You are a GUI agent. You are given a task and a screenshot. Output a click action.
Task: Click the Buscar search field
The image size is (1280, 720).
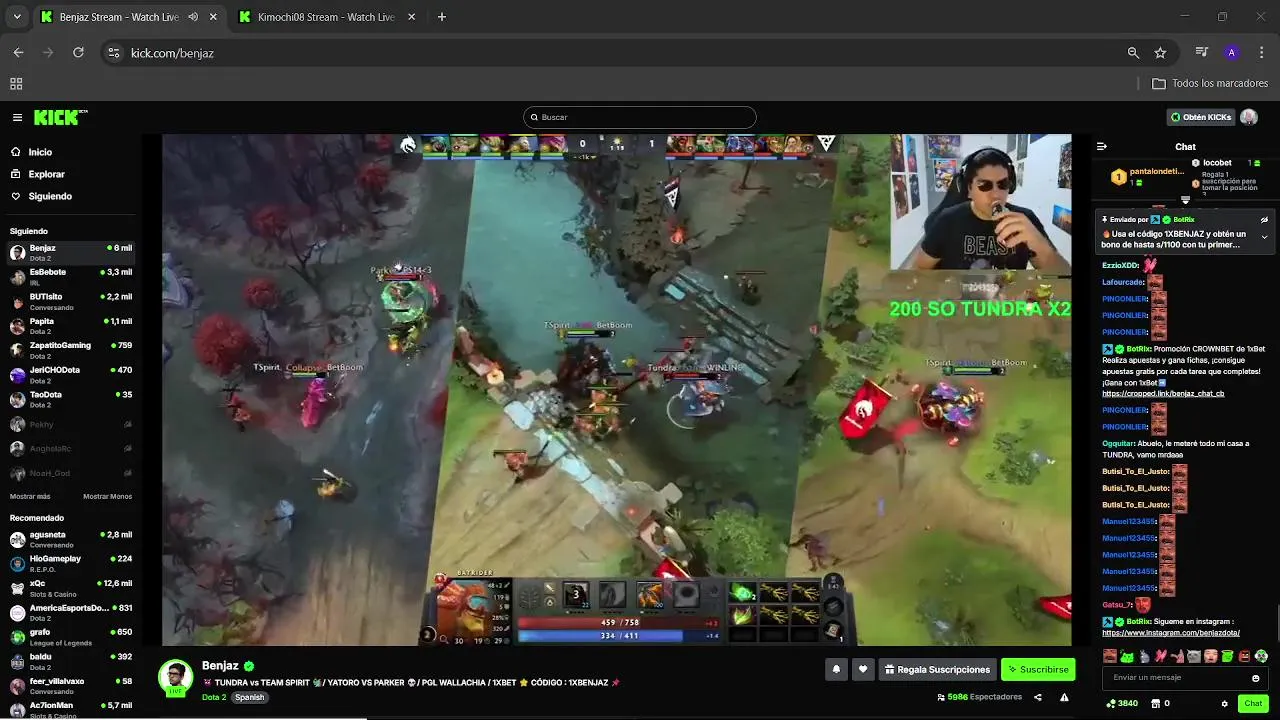(x=640, y=117)
